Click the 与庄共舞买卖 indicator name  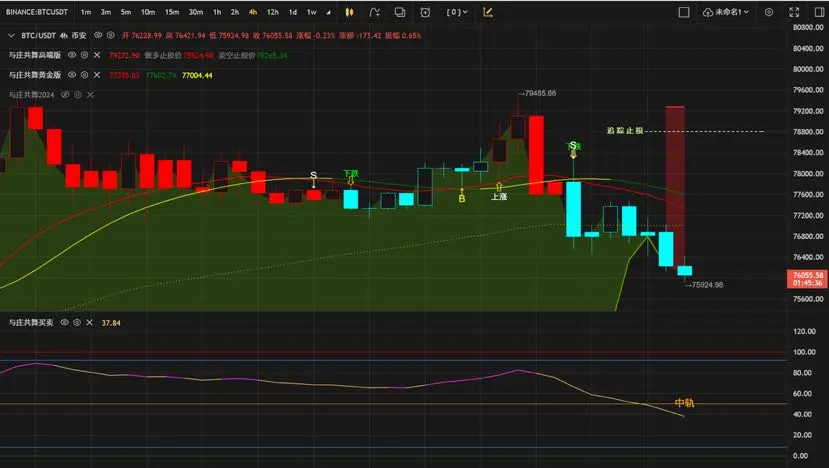point(31,323)
